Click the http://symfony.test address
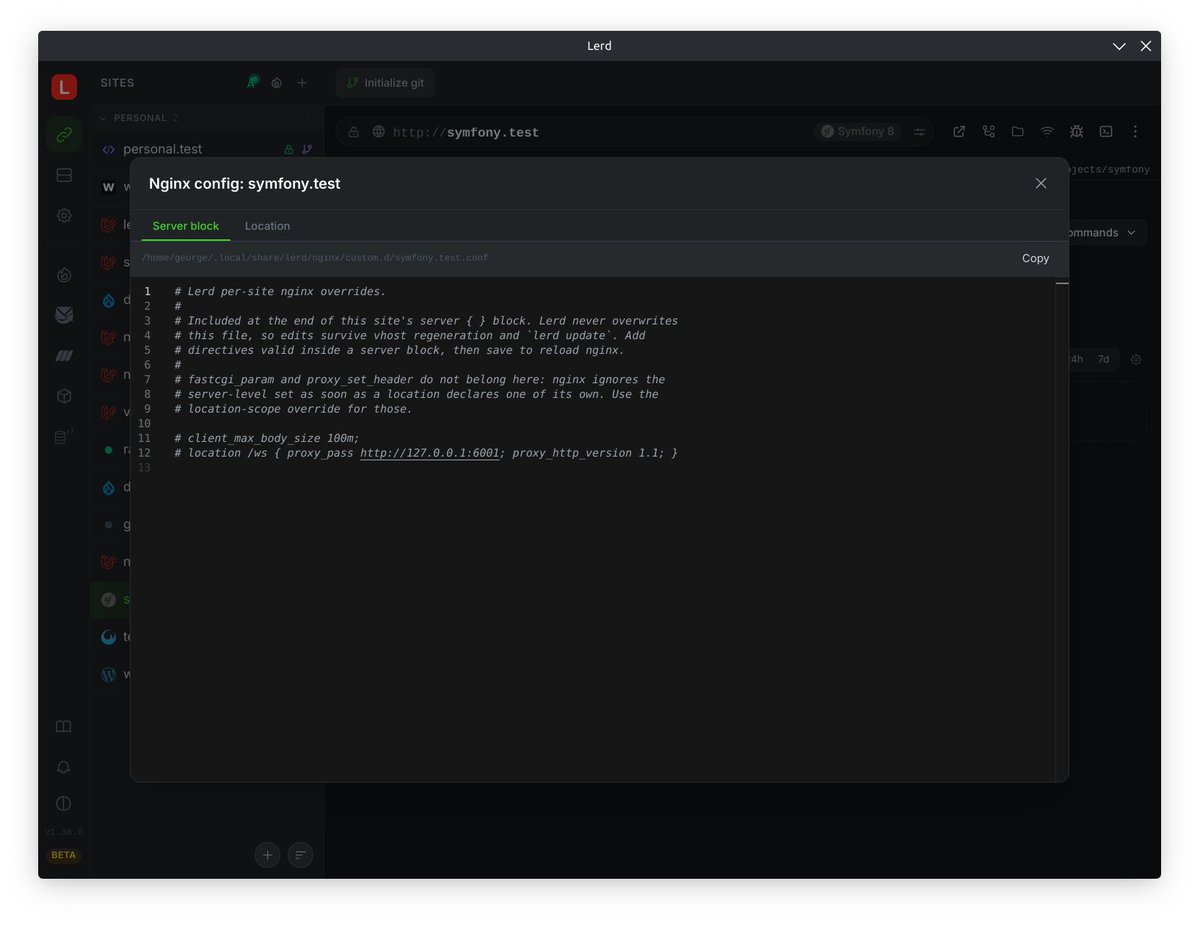The width and height of the screenshot is (1200, 925). point(466,132)
